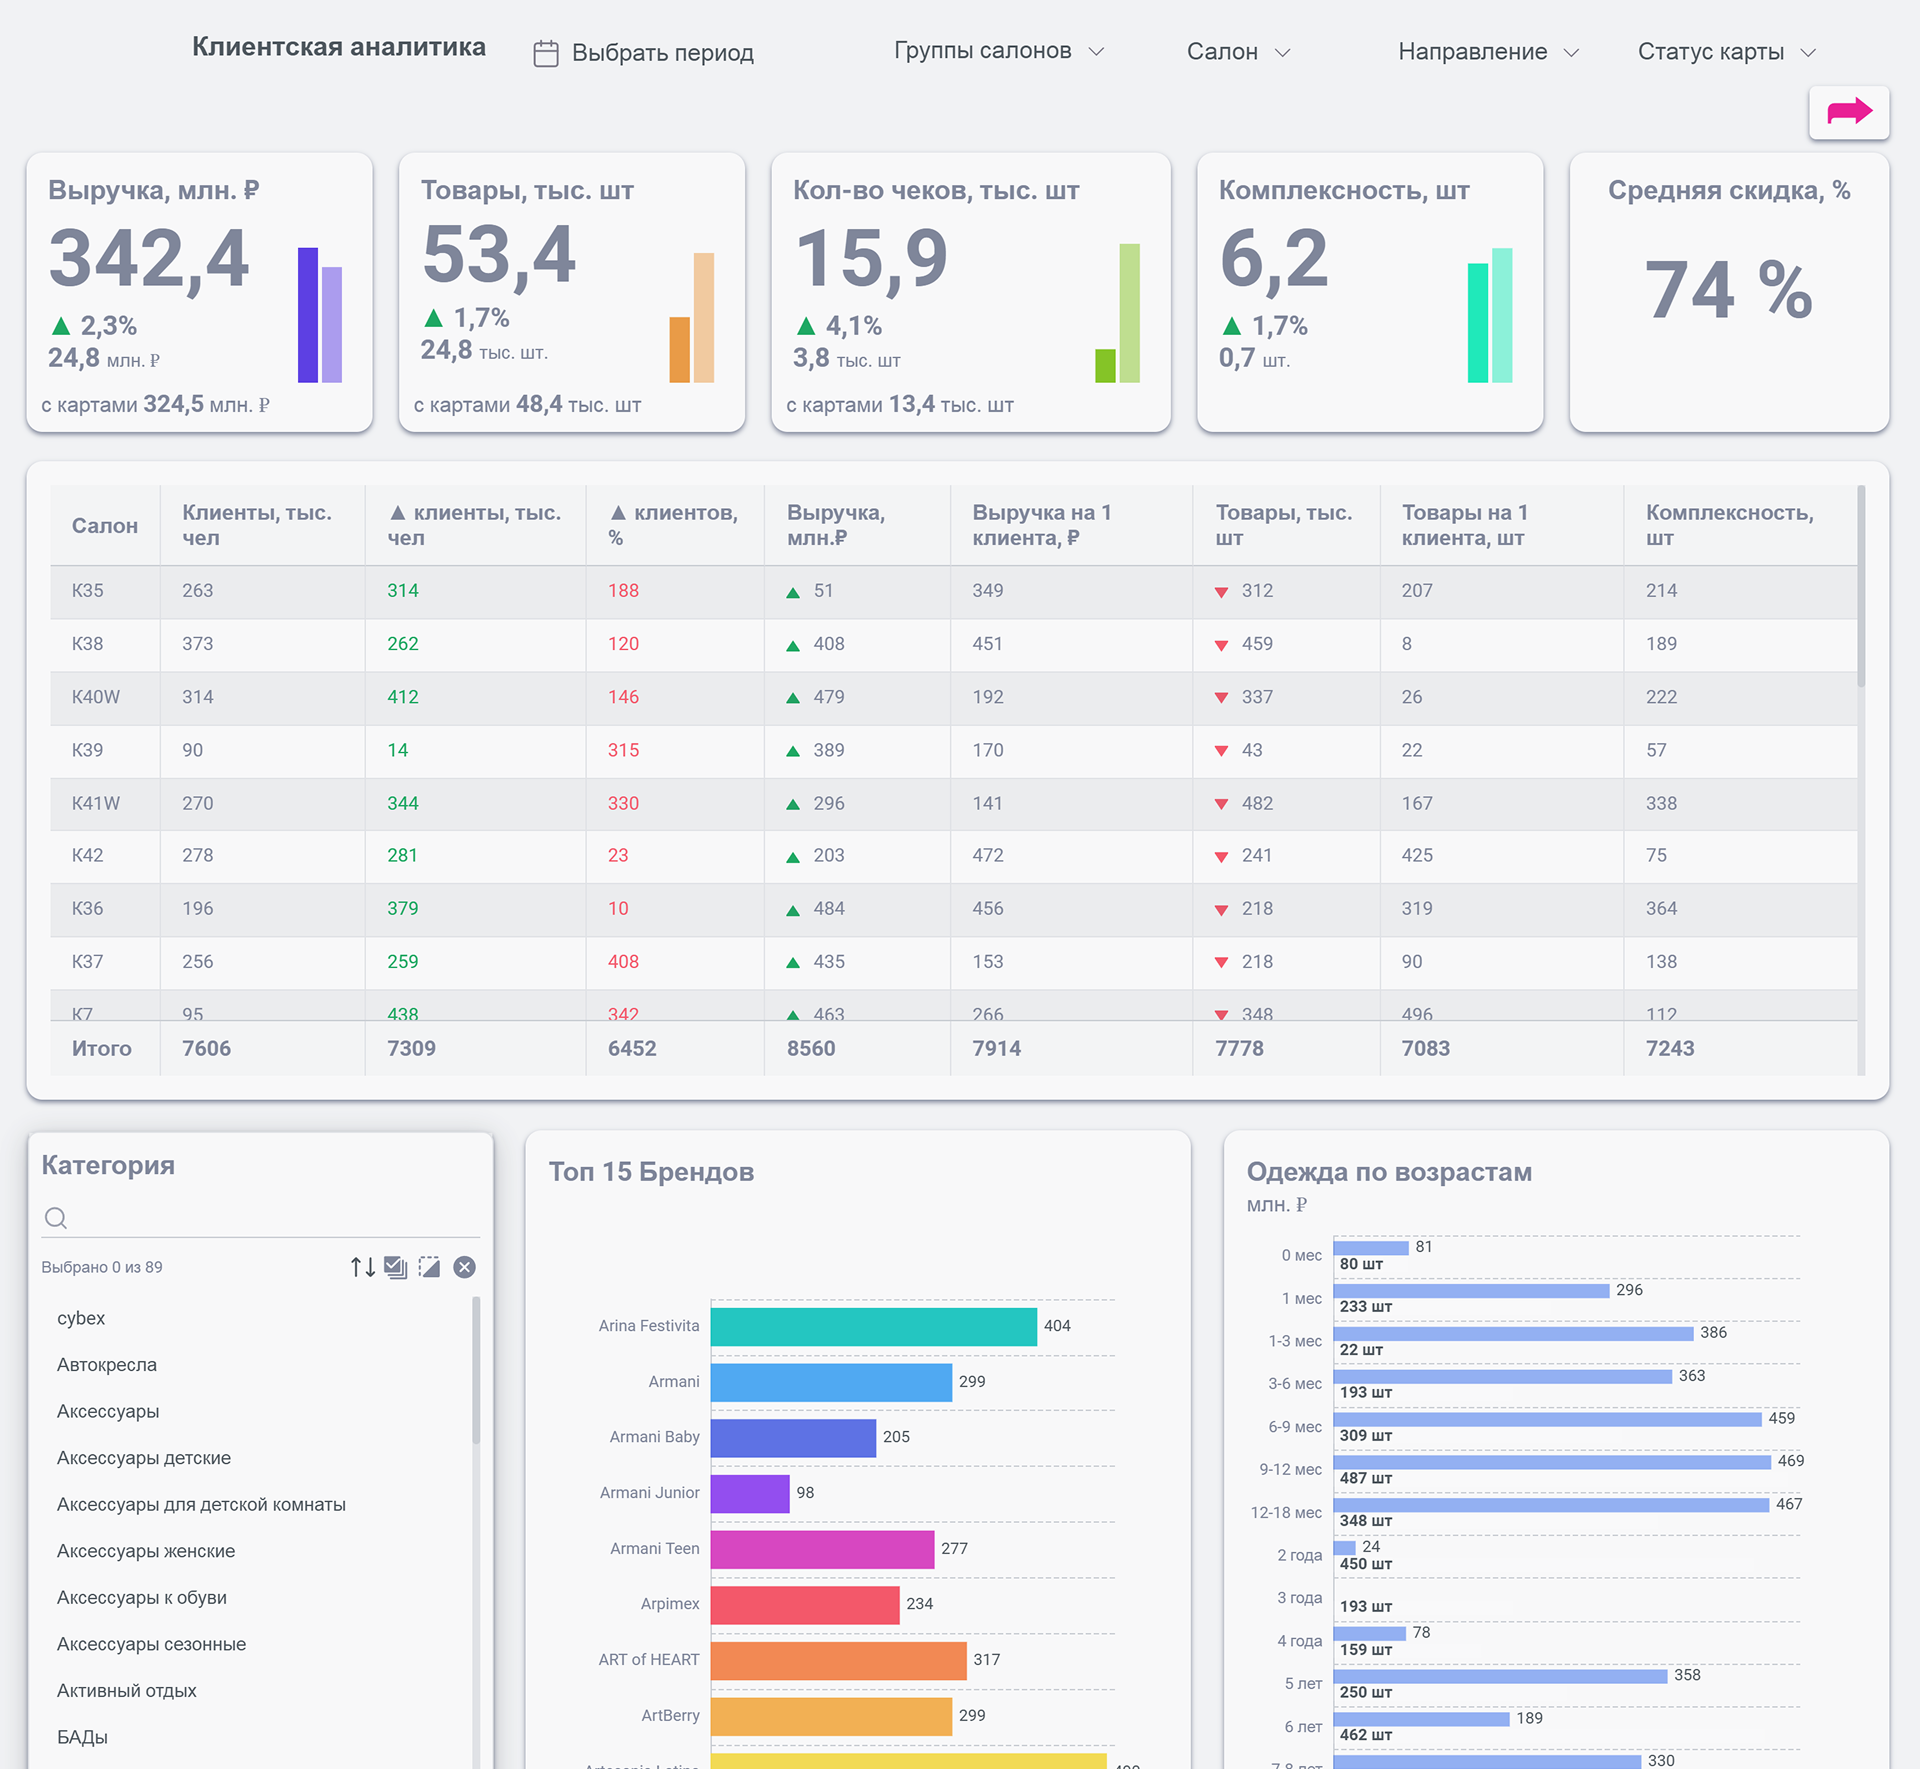1920x1769 pixels.
Task: Select Аксессуары для детской комнаты
Action: coord(201,1504)
